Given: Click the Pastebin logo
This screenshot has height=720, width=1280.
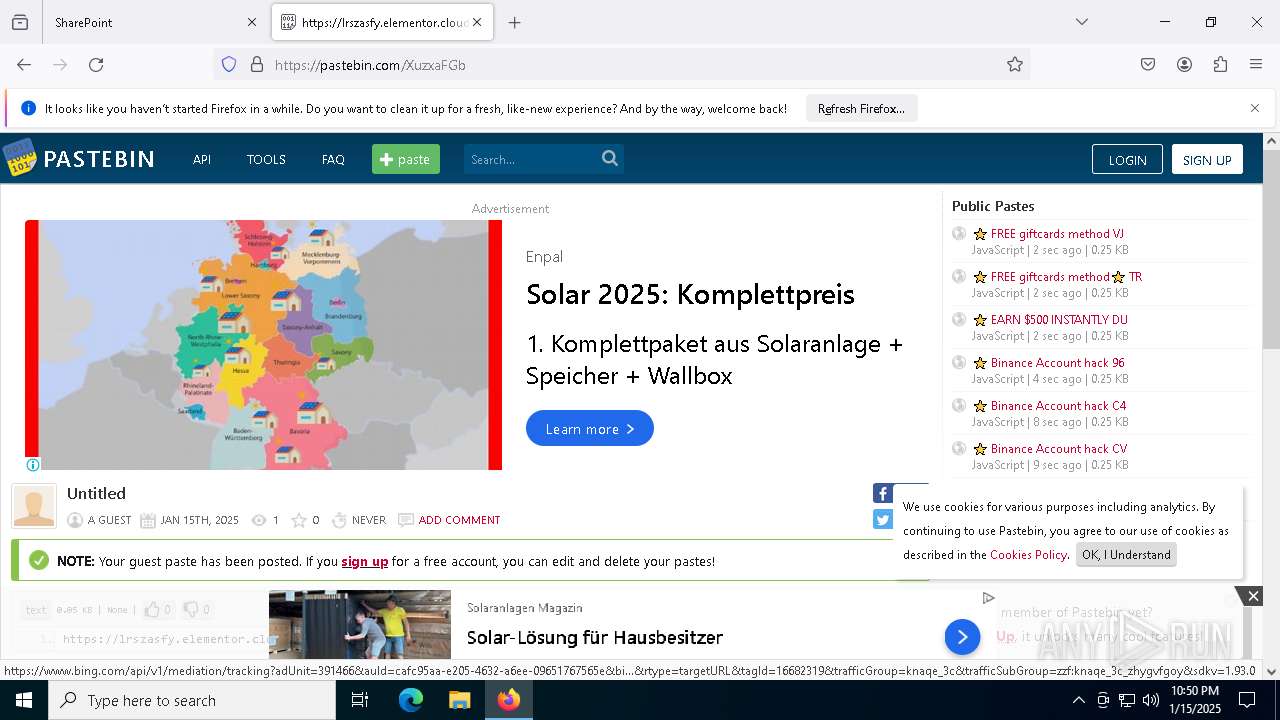Looking at the screenshot, I should tap(79, 158).
